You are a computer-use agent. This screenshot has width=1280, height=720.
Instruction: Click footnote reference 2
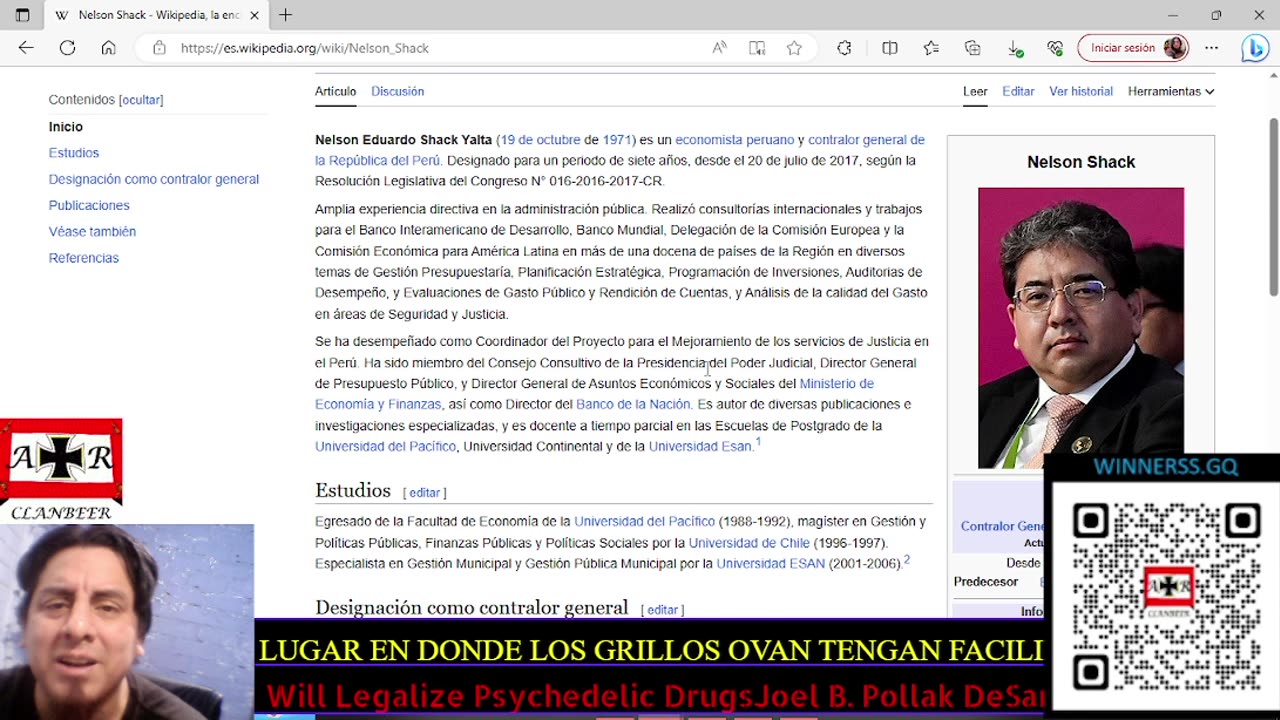(x=906, y=560)
